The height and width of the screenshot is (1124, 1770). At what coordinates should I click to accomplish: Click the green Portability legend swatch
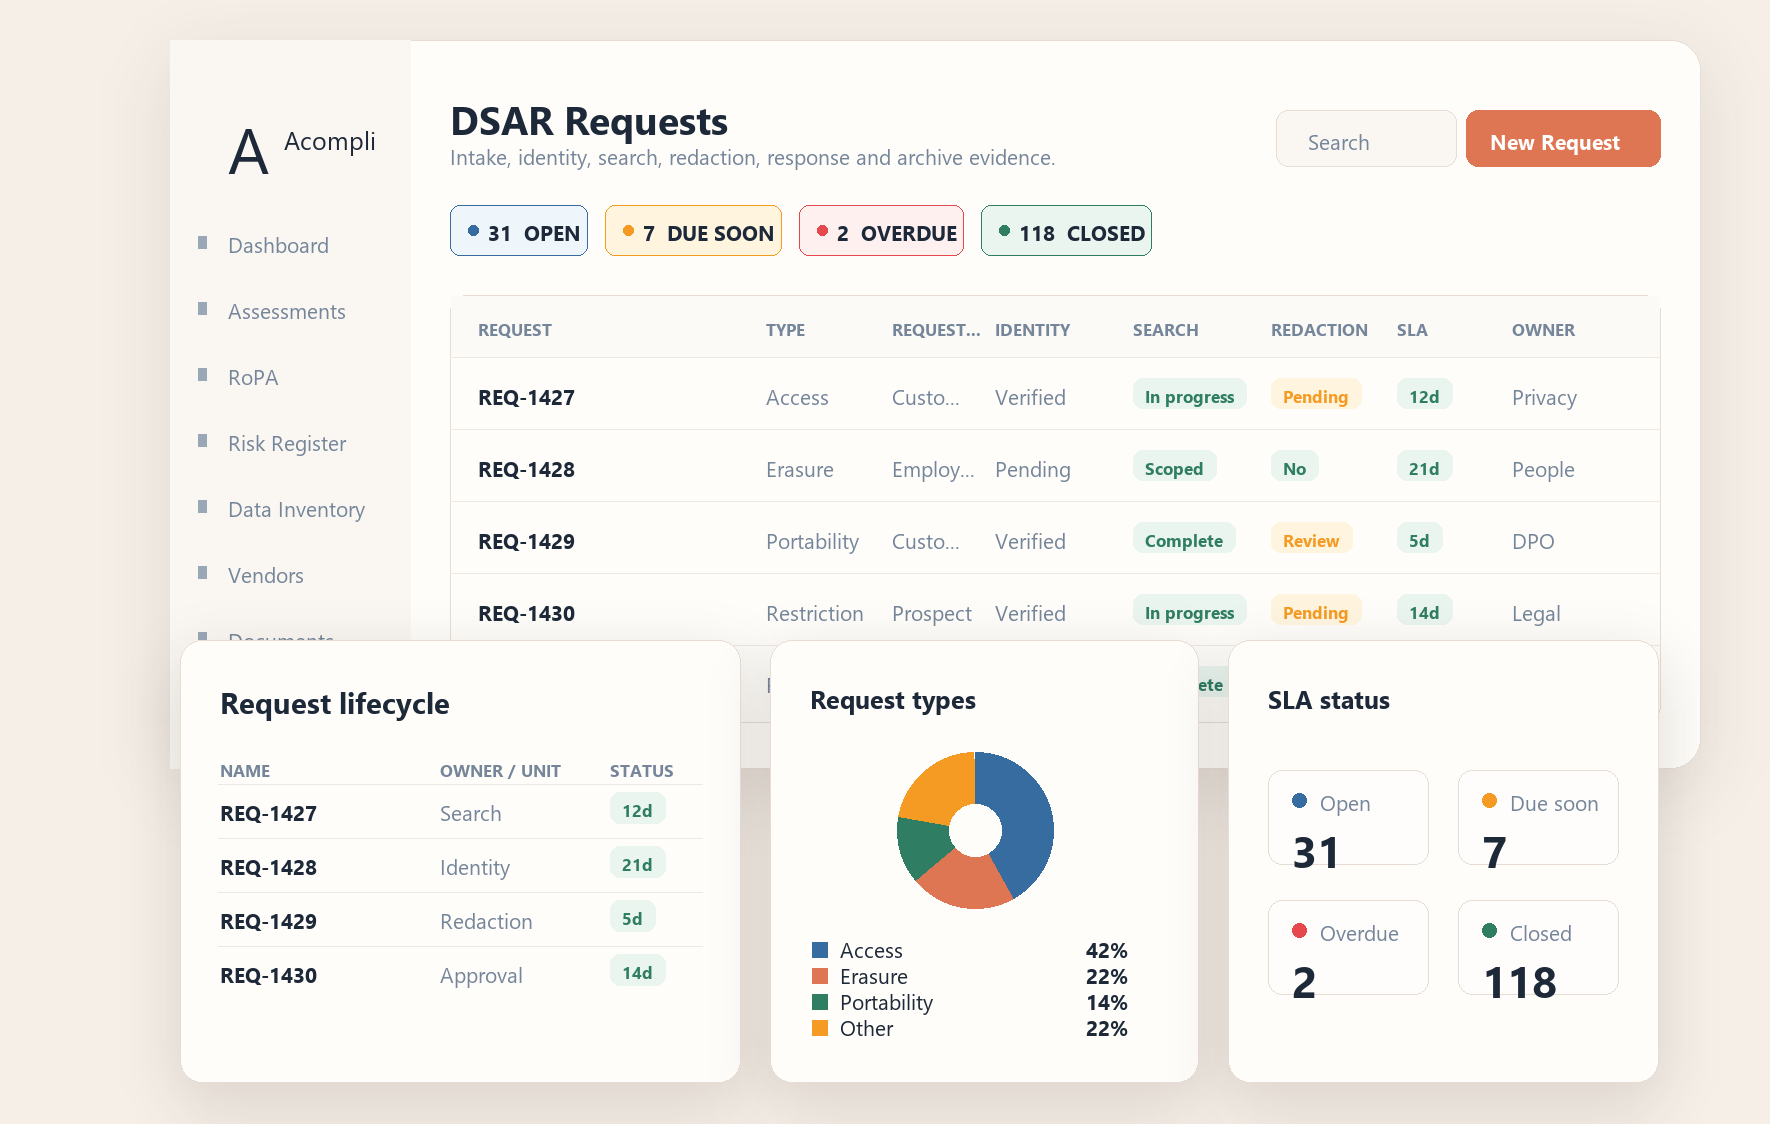[x=820, y=1002]
